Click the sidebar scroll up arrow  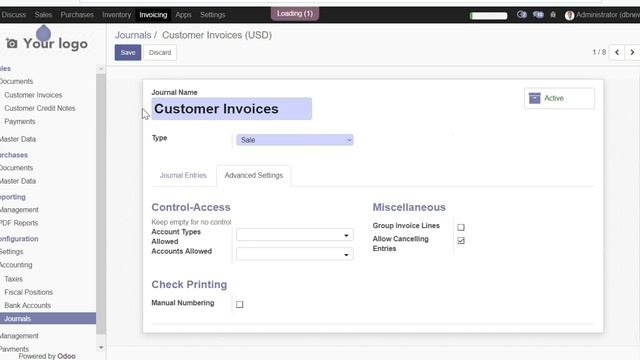(x=101, y=69)
